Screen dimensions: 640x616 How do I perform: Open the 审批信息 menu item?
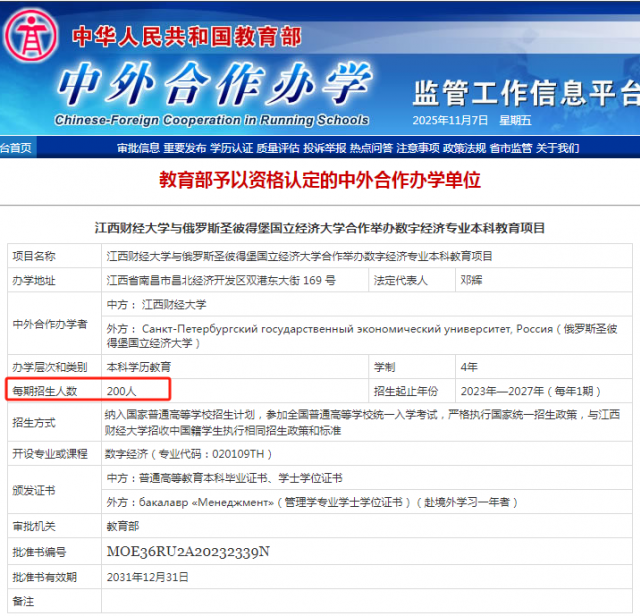pyautogui.click(x=137, y=148)
